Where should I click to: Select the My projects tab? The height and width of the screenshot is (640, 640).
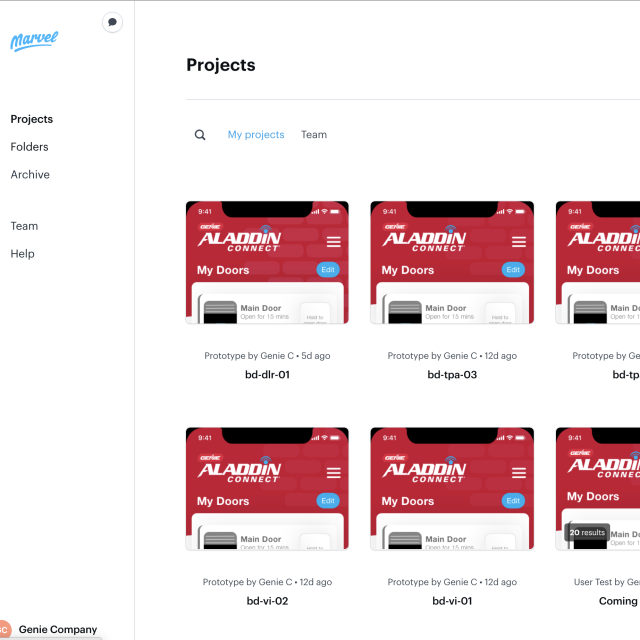(256, 135)
